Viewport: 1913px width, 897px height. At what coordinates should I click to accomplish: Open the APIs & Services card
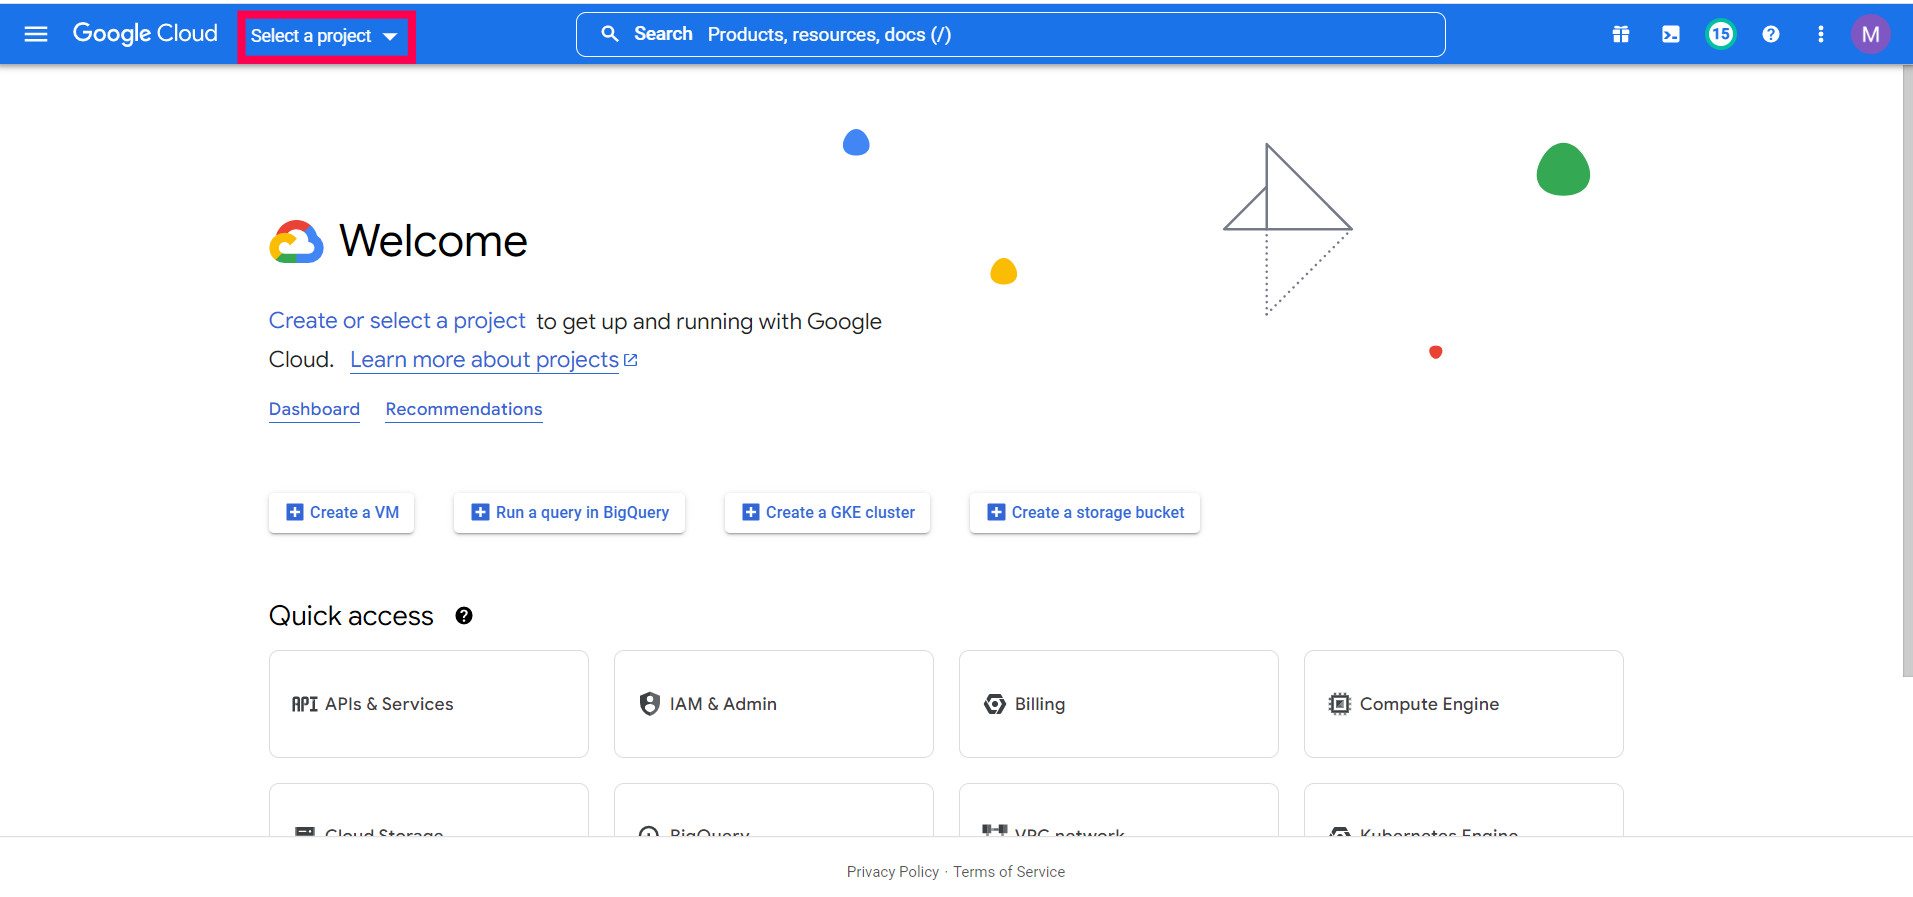click(x=429, y=704)
